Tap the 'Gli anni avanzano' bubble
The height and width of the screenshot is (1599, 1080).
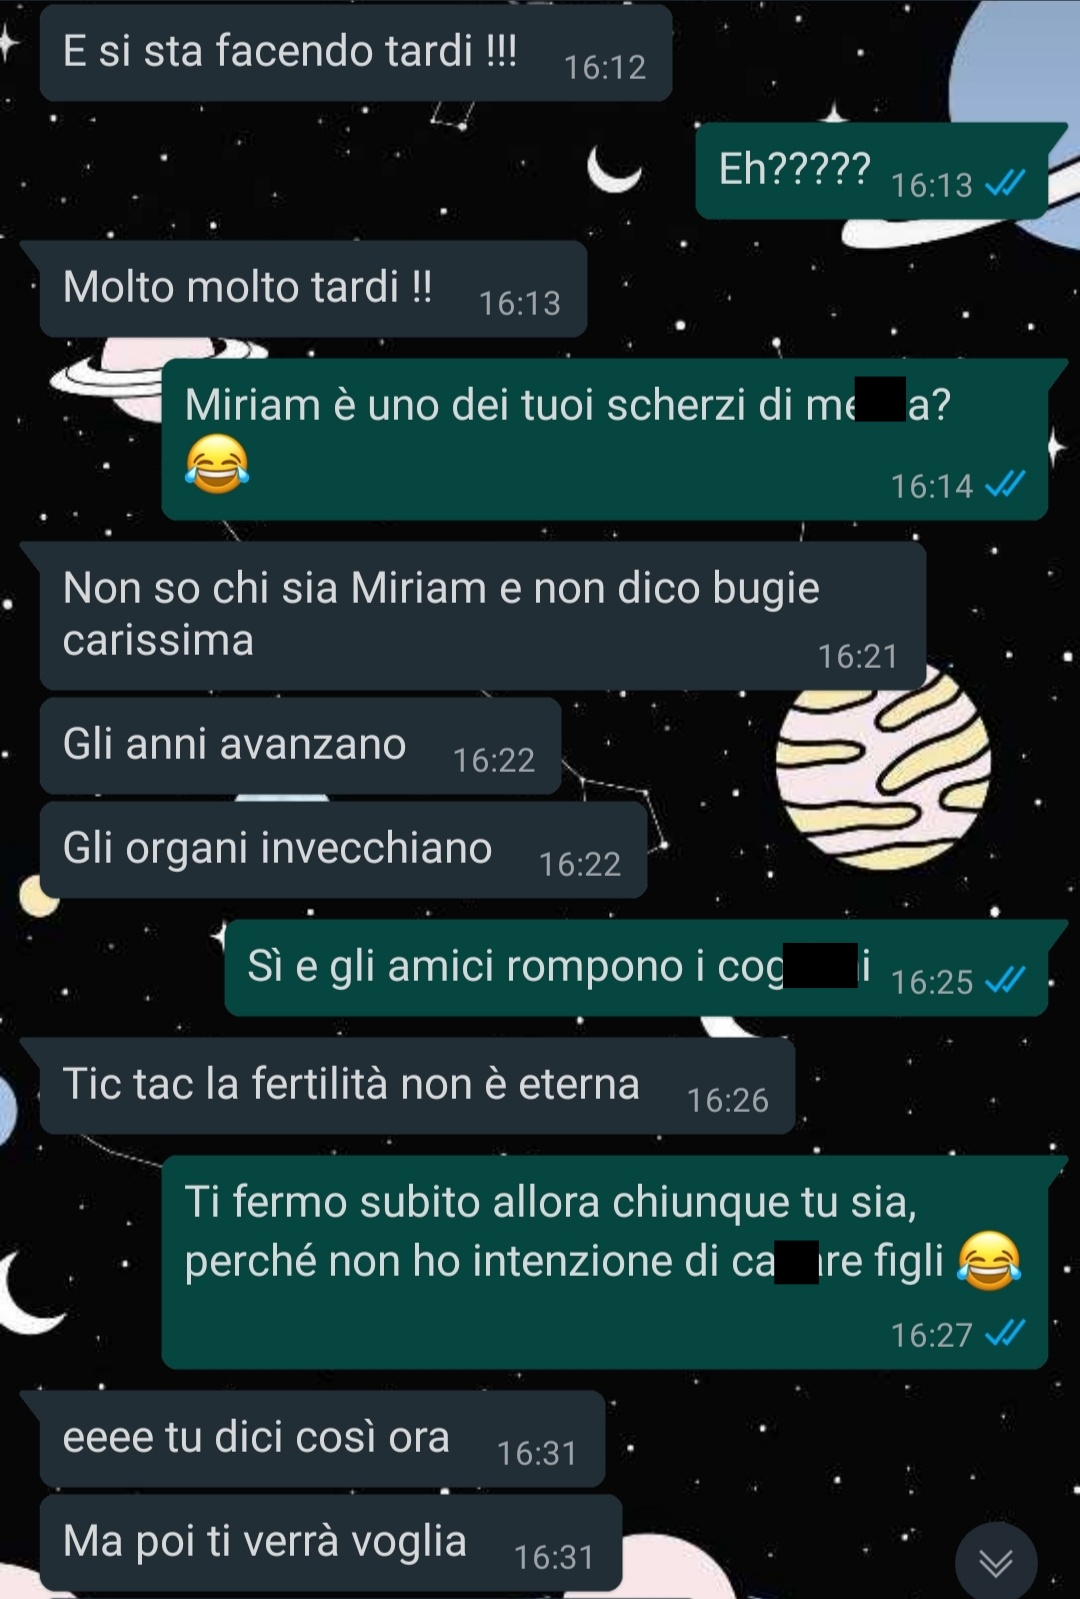(300, 746)
